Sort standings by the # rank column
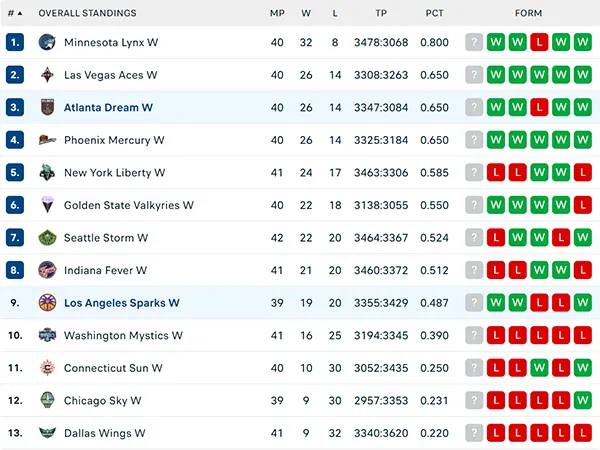The height and width of the screenshot is (450, 600). coord(15,13)
